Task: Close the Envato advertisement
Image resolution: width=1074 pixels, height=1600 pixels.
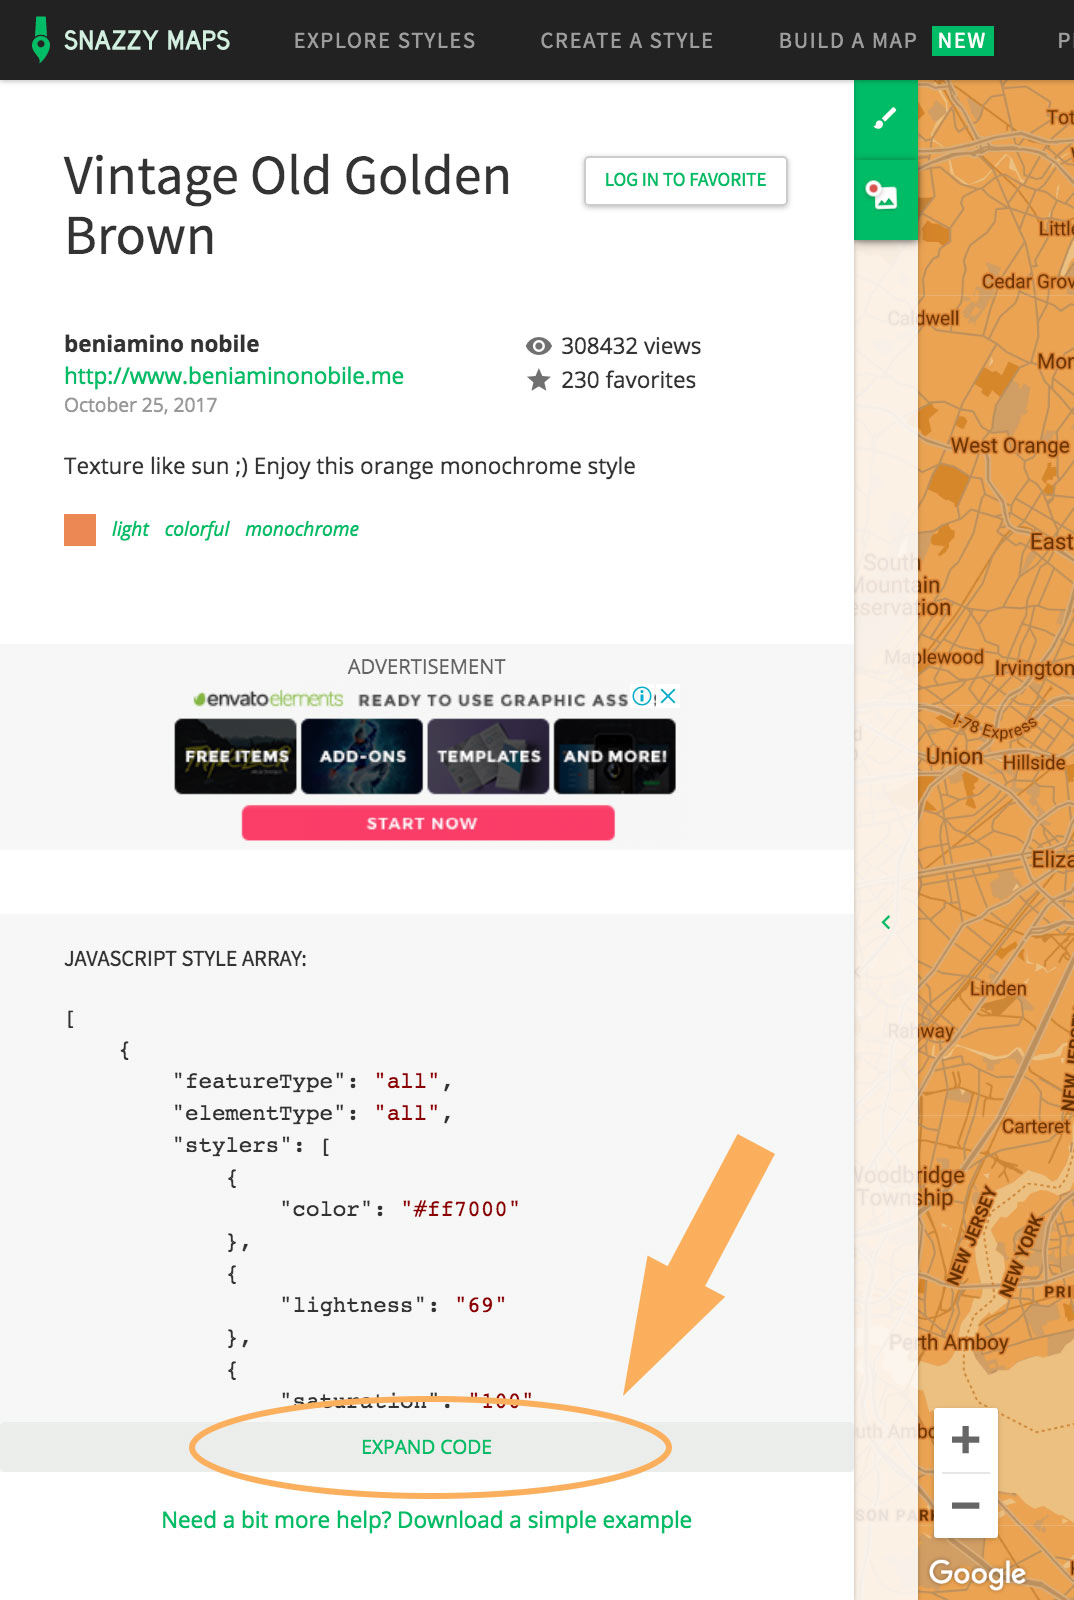Action: point(669,696)
